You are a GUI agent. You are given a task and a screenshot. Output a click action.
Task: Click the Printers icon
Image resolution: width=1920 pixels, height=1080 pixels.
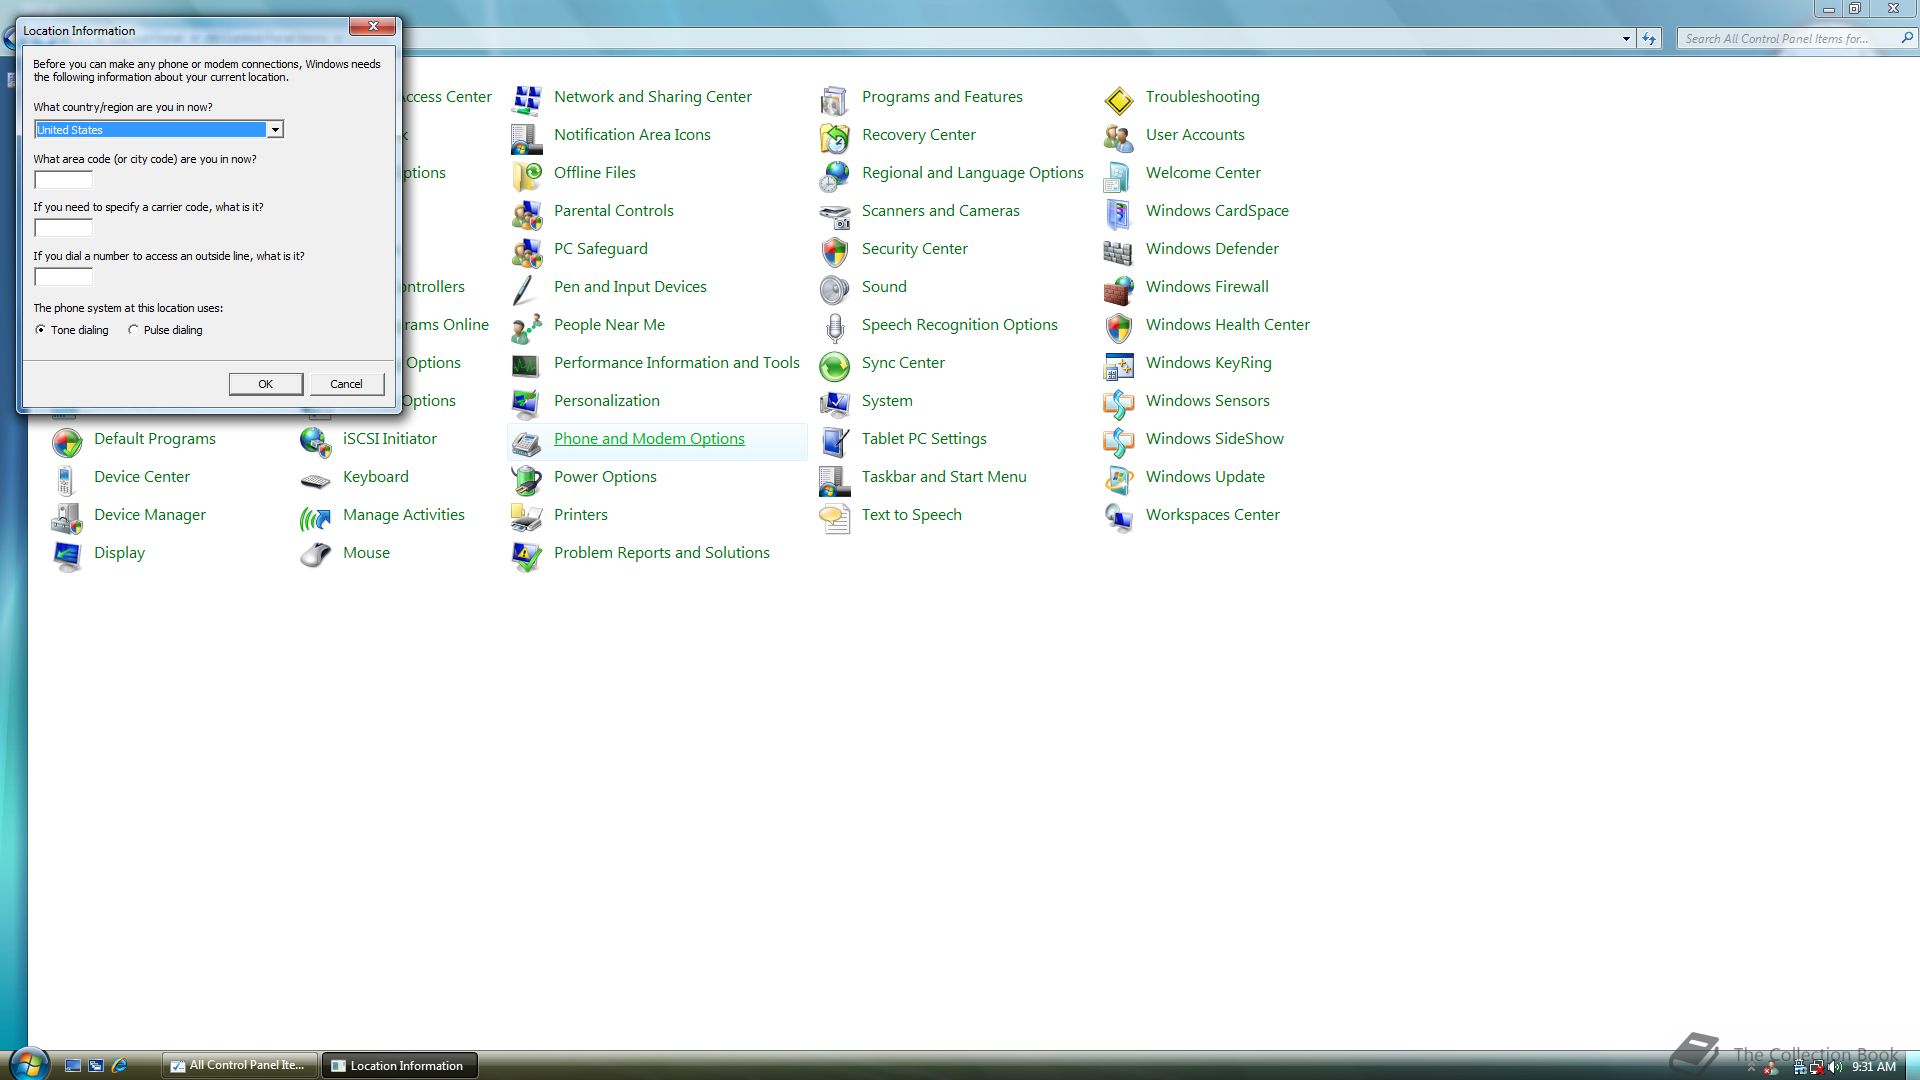[526, 516]
